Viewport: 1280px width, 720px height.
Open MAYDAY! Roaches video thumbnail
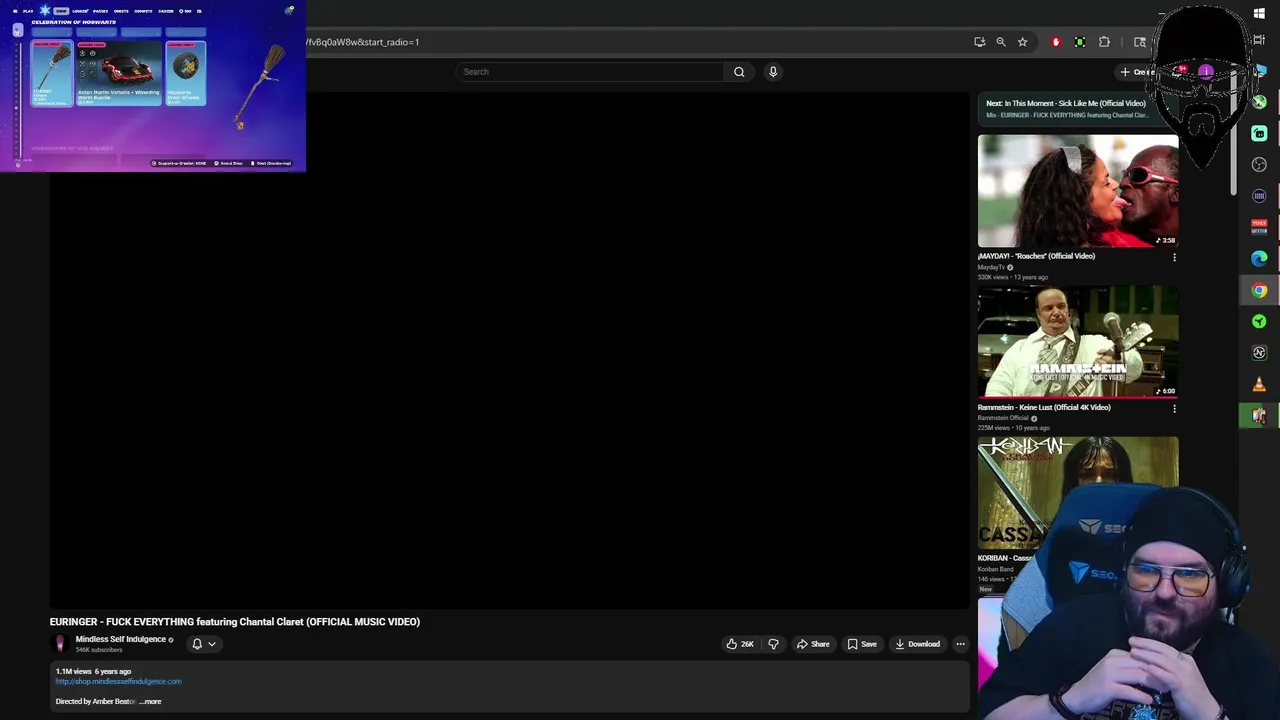[x=1078, y=191]
